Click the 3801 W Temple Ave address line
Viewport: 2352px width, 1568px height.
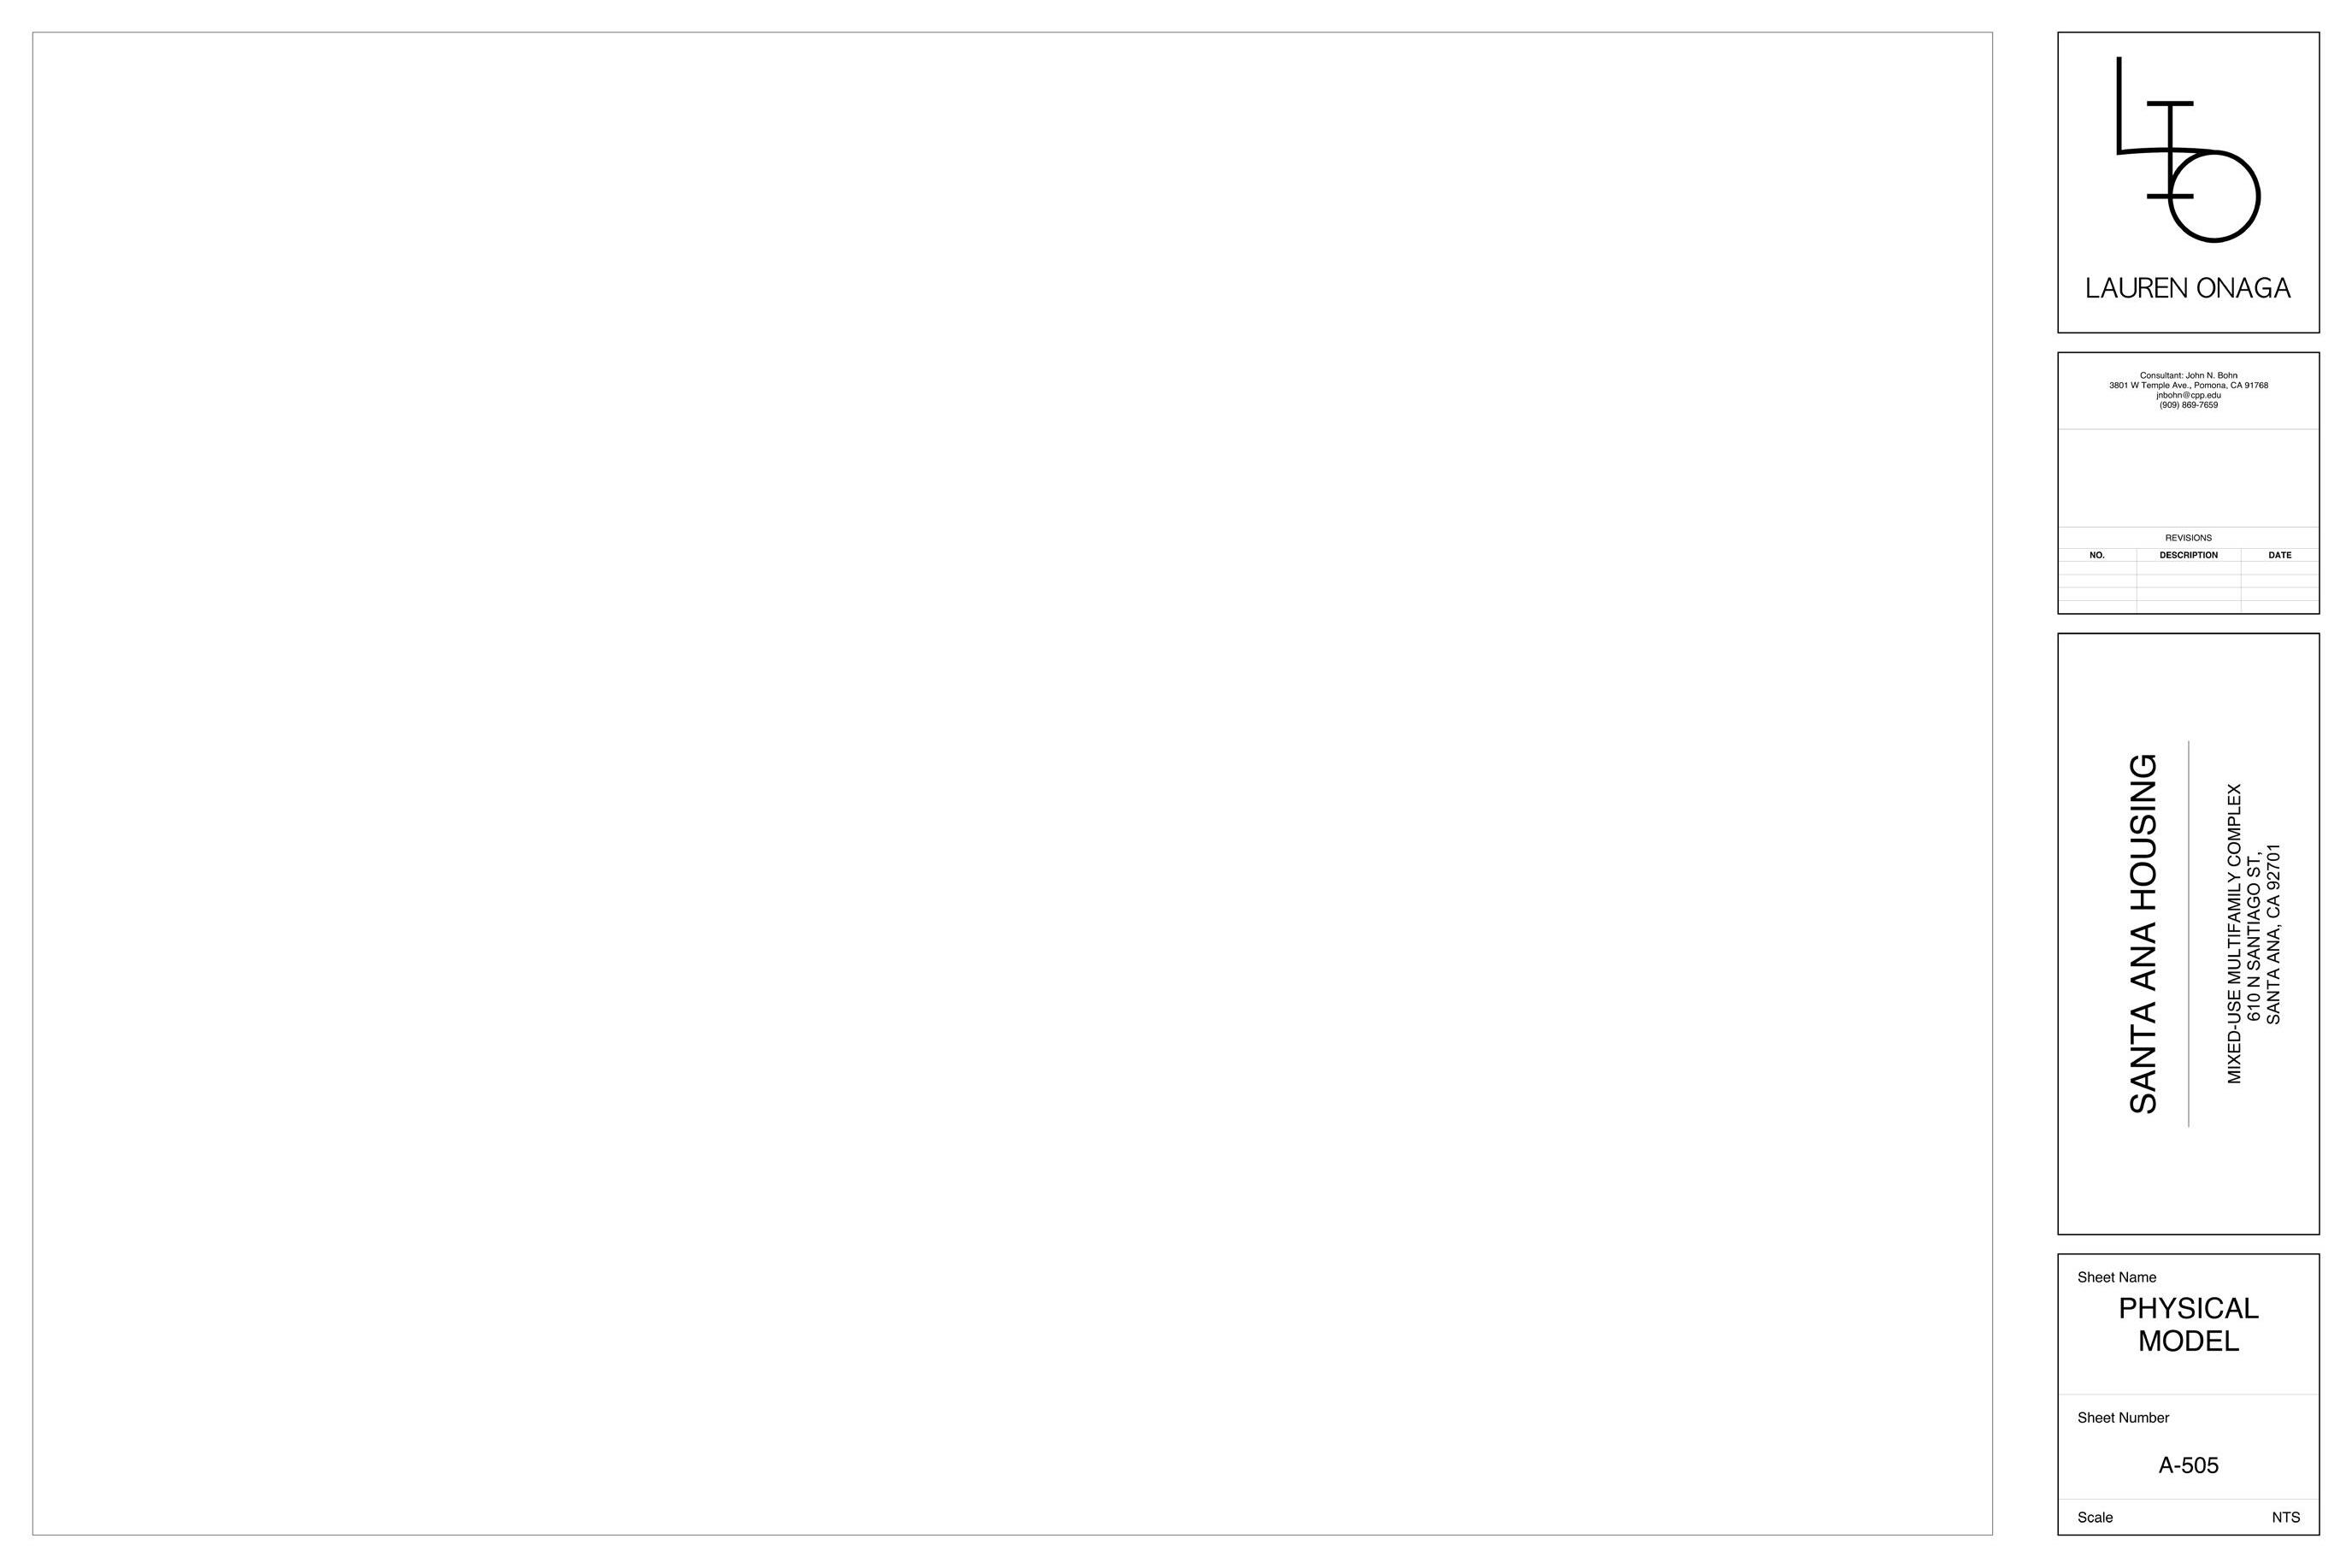coord(2188,385)
